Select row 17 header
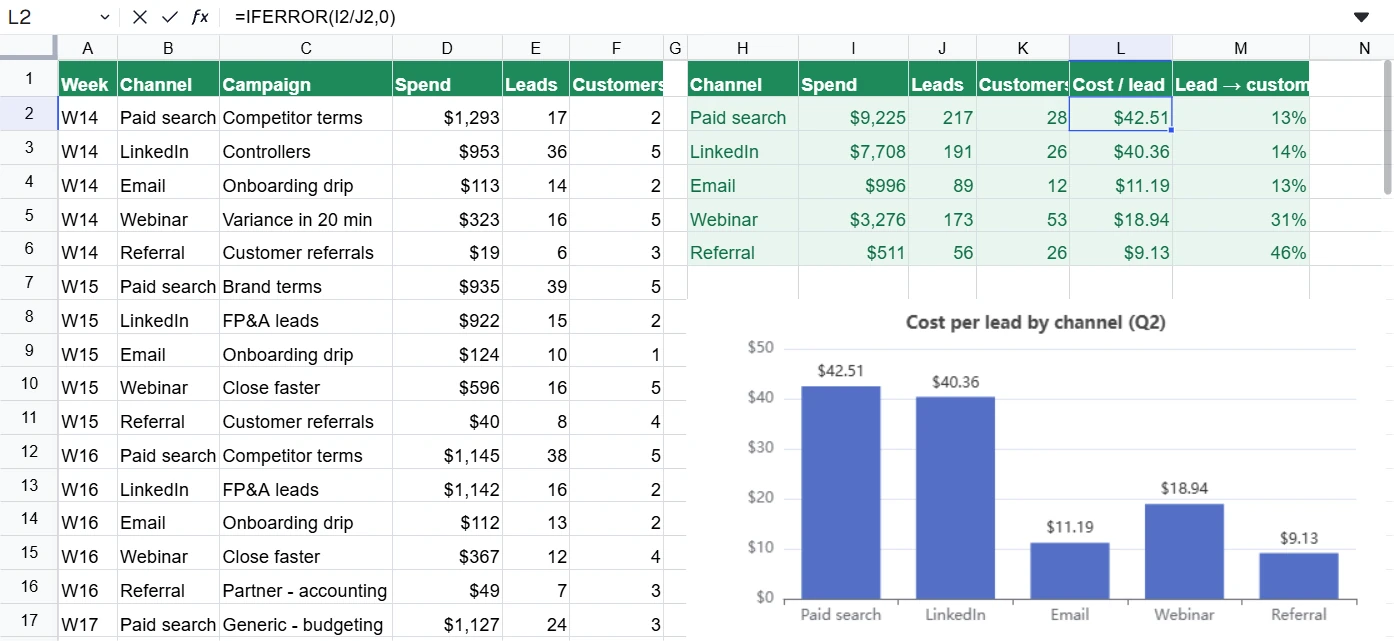 point(29,620)
